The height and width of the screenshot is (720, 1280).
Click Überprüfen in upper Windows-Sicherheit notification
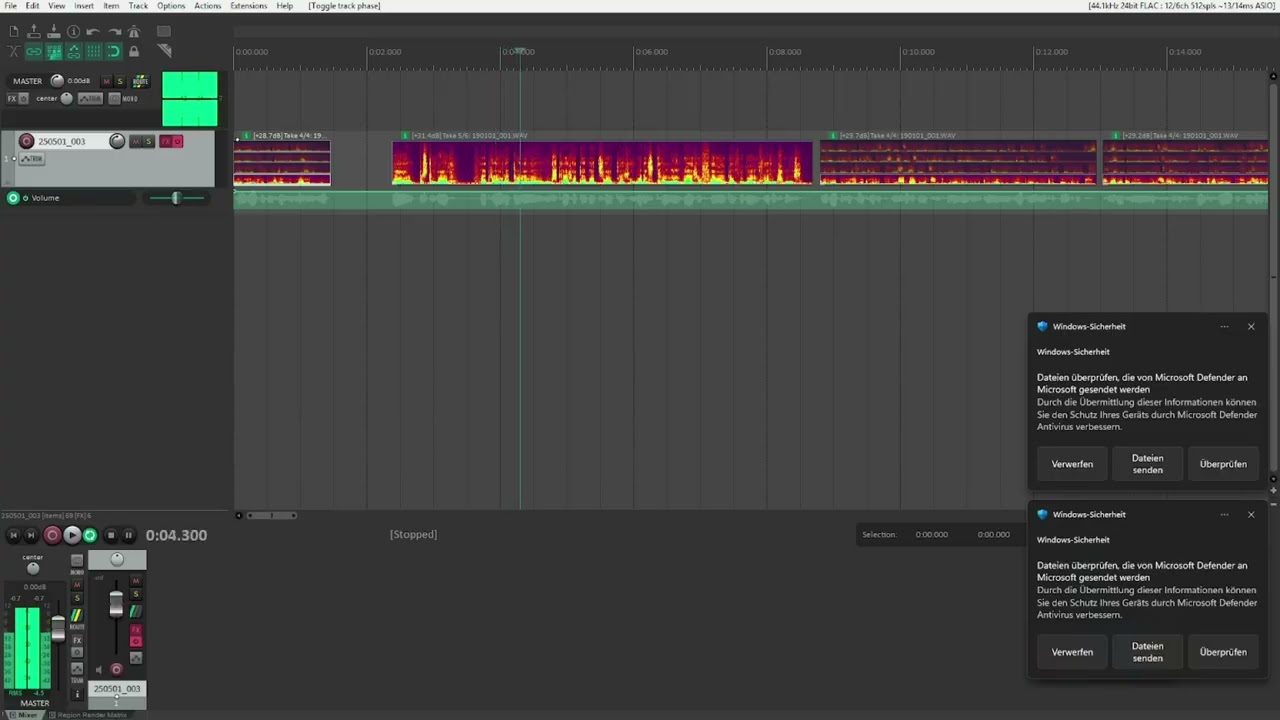[1222, 464]
